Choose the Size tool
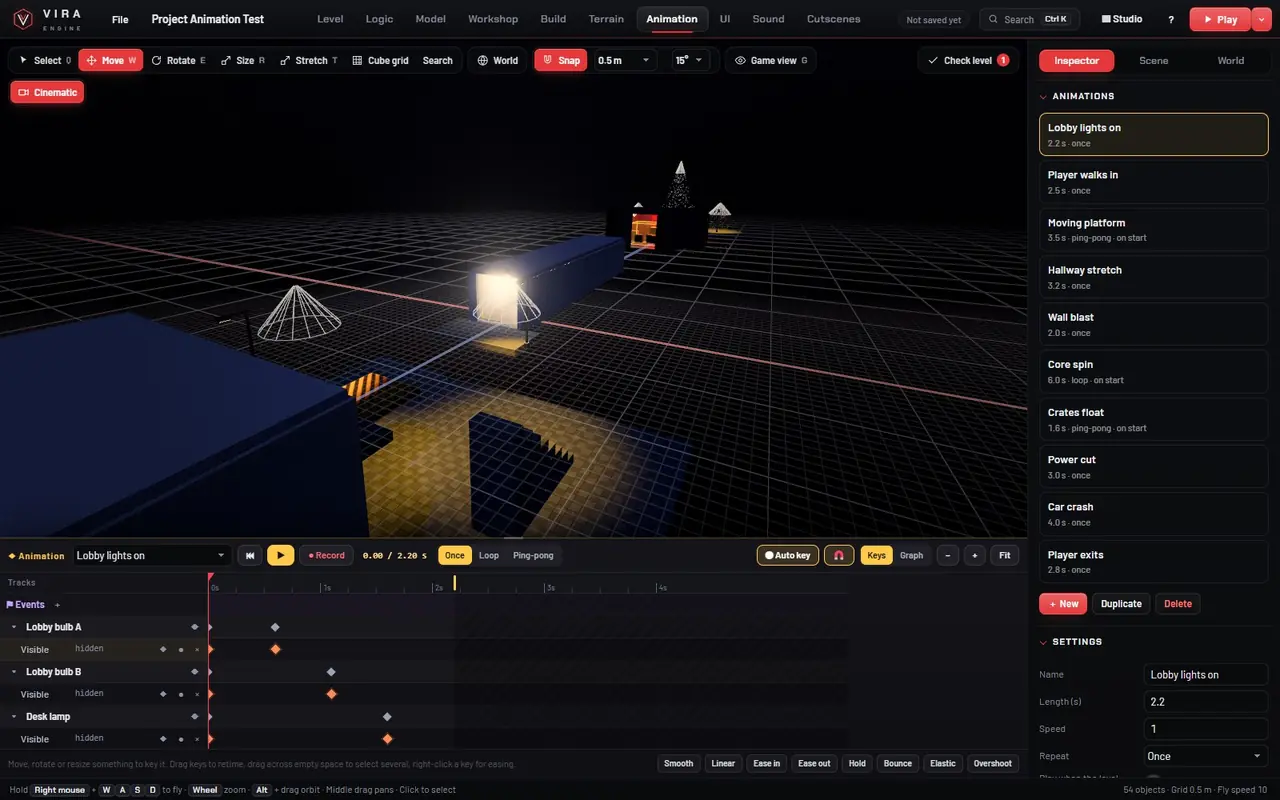Screen dimensions: 1280x800 (243, 61)
